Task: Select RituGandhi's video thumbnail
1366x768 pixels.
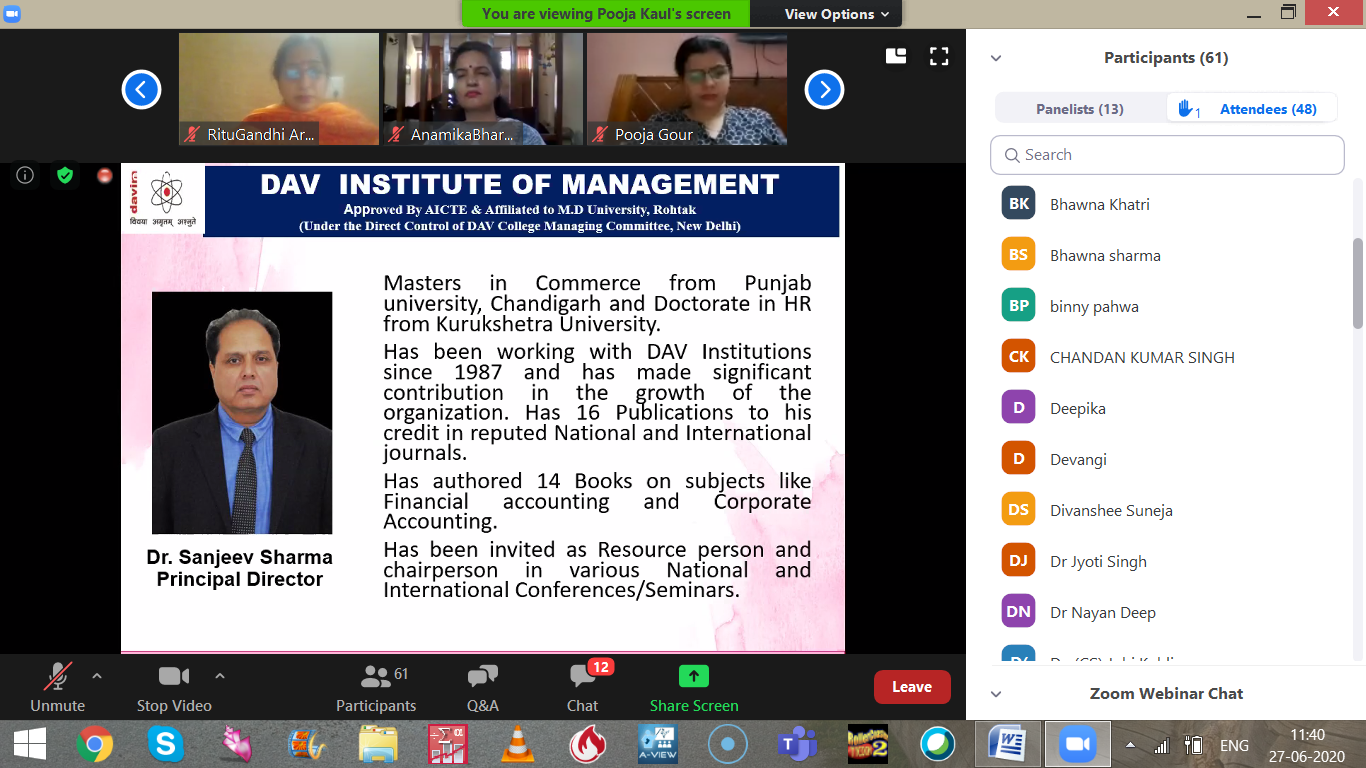Action: pos(279,89)
